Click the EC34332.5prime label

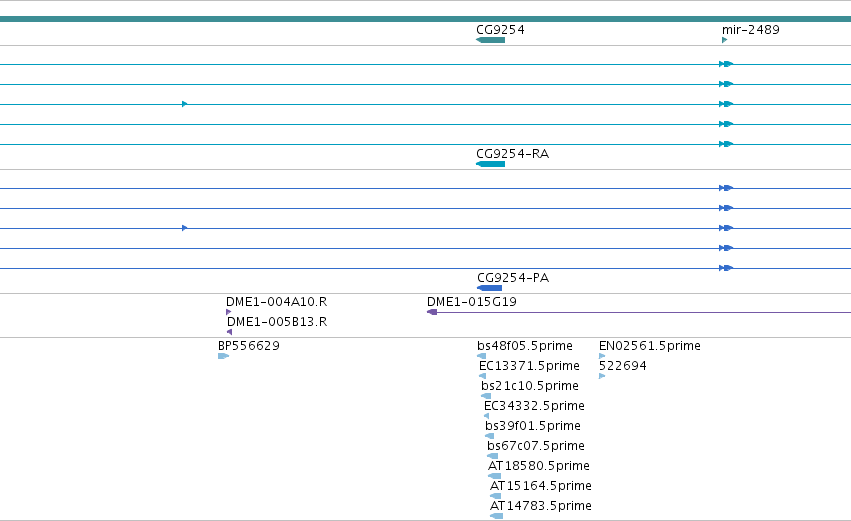(534, 406)
